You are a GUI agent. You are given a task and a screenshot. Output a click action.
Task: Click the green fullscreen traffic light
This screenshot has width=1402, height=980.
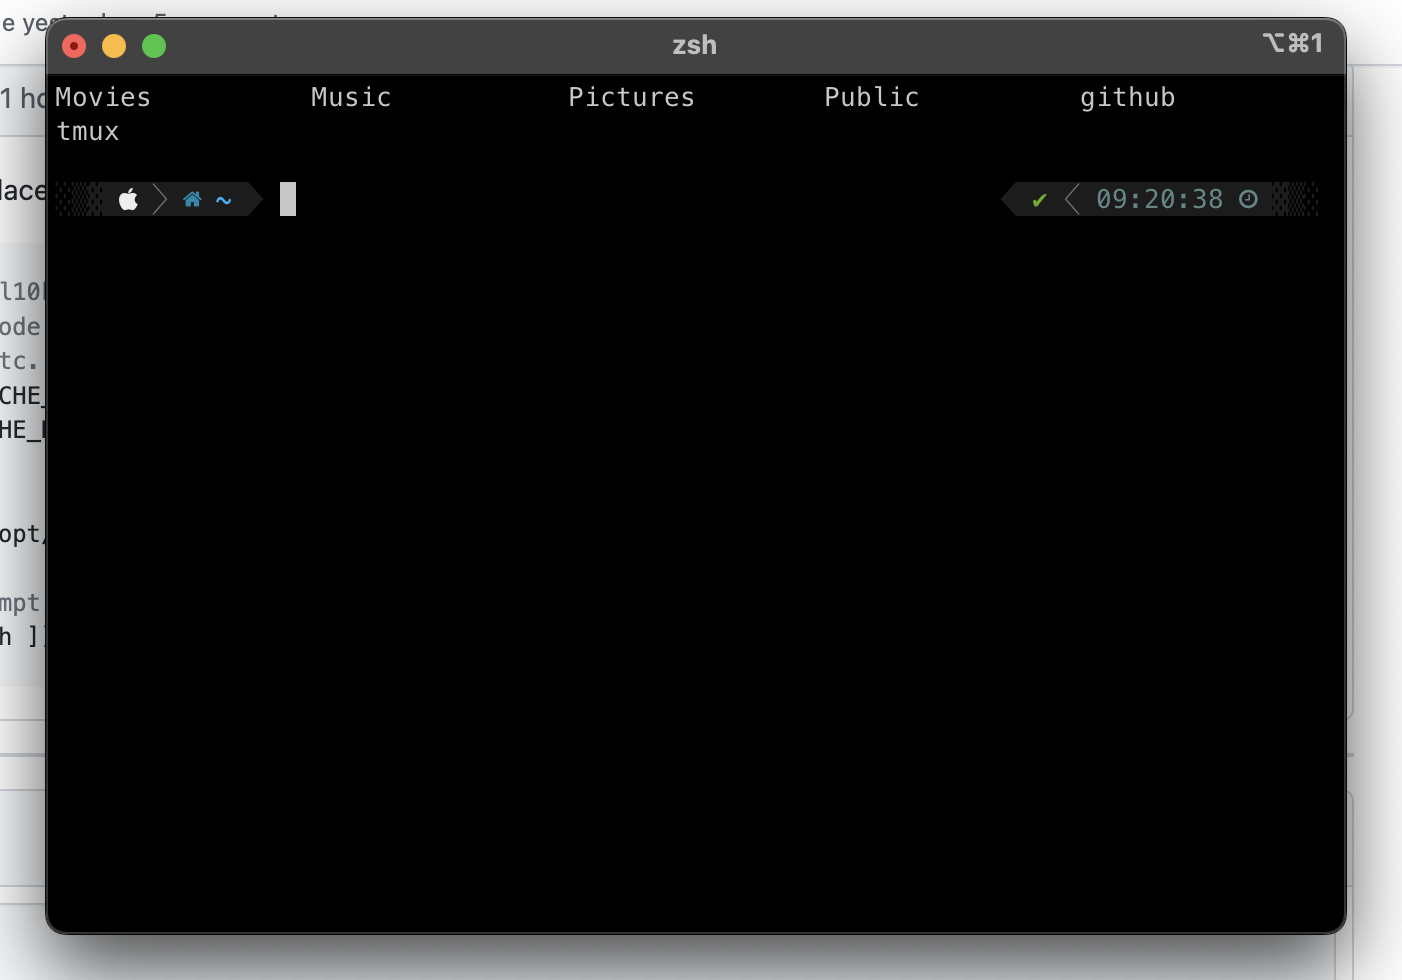tap(154, 46)
